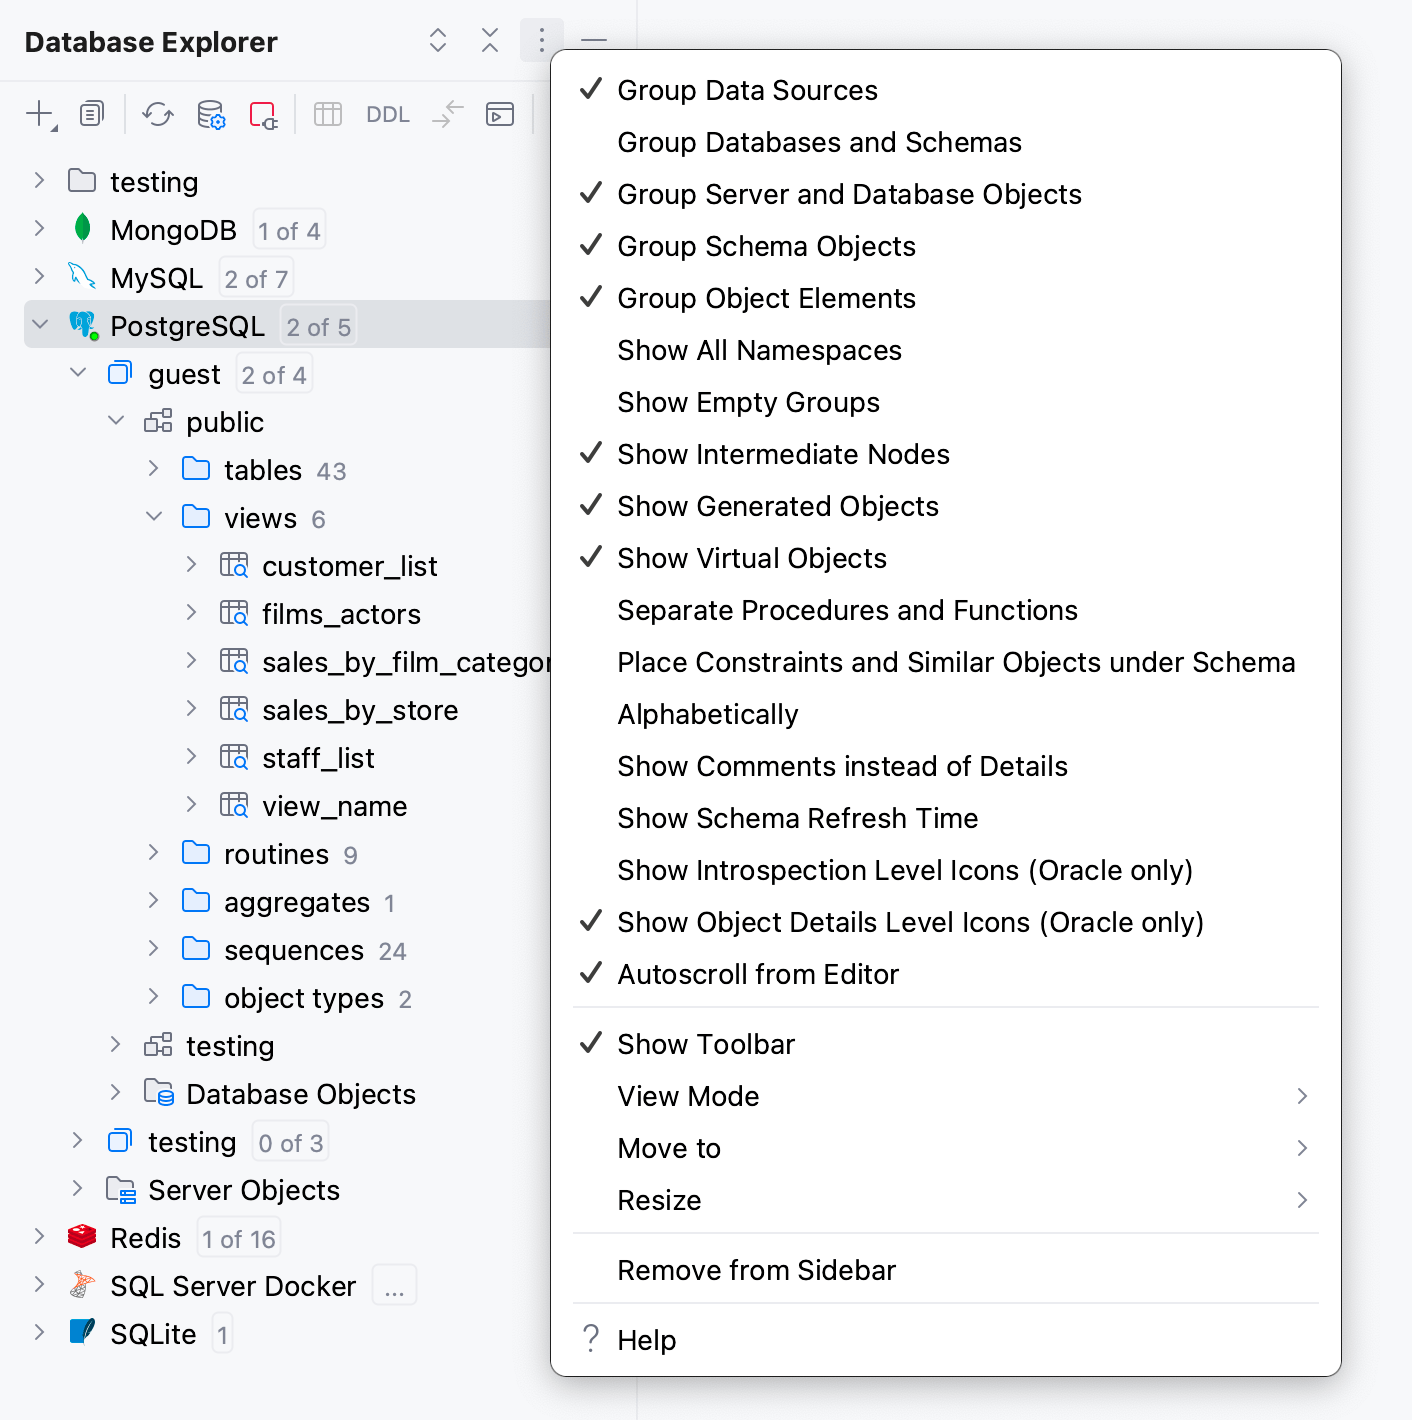
Task: Choose Remove from Sidebar
Action: click(x=945, y=1270)
